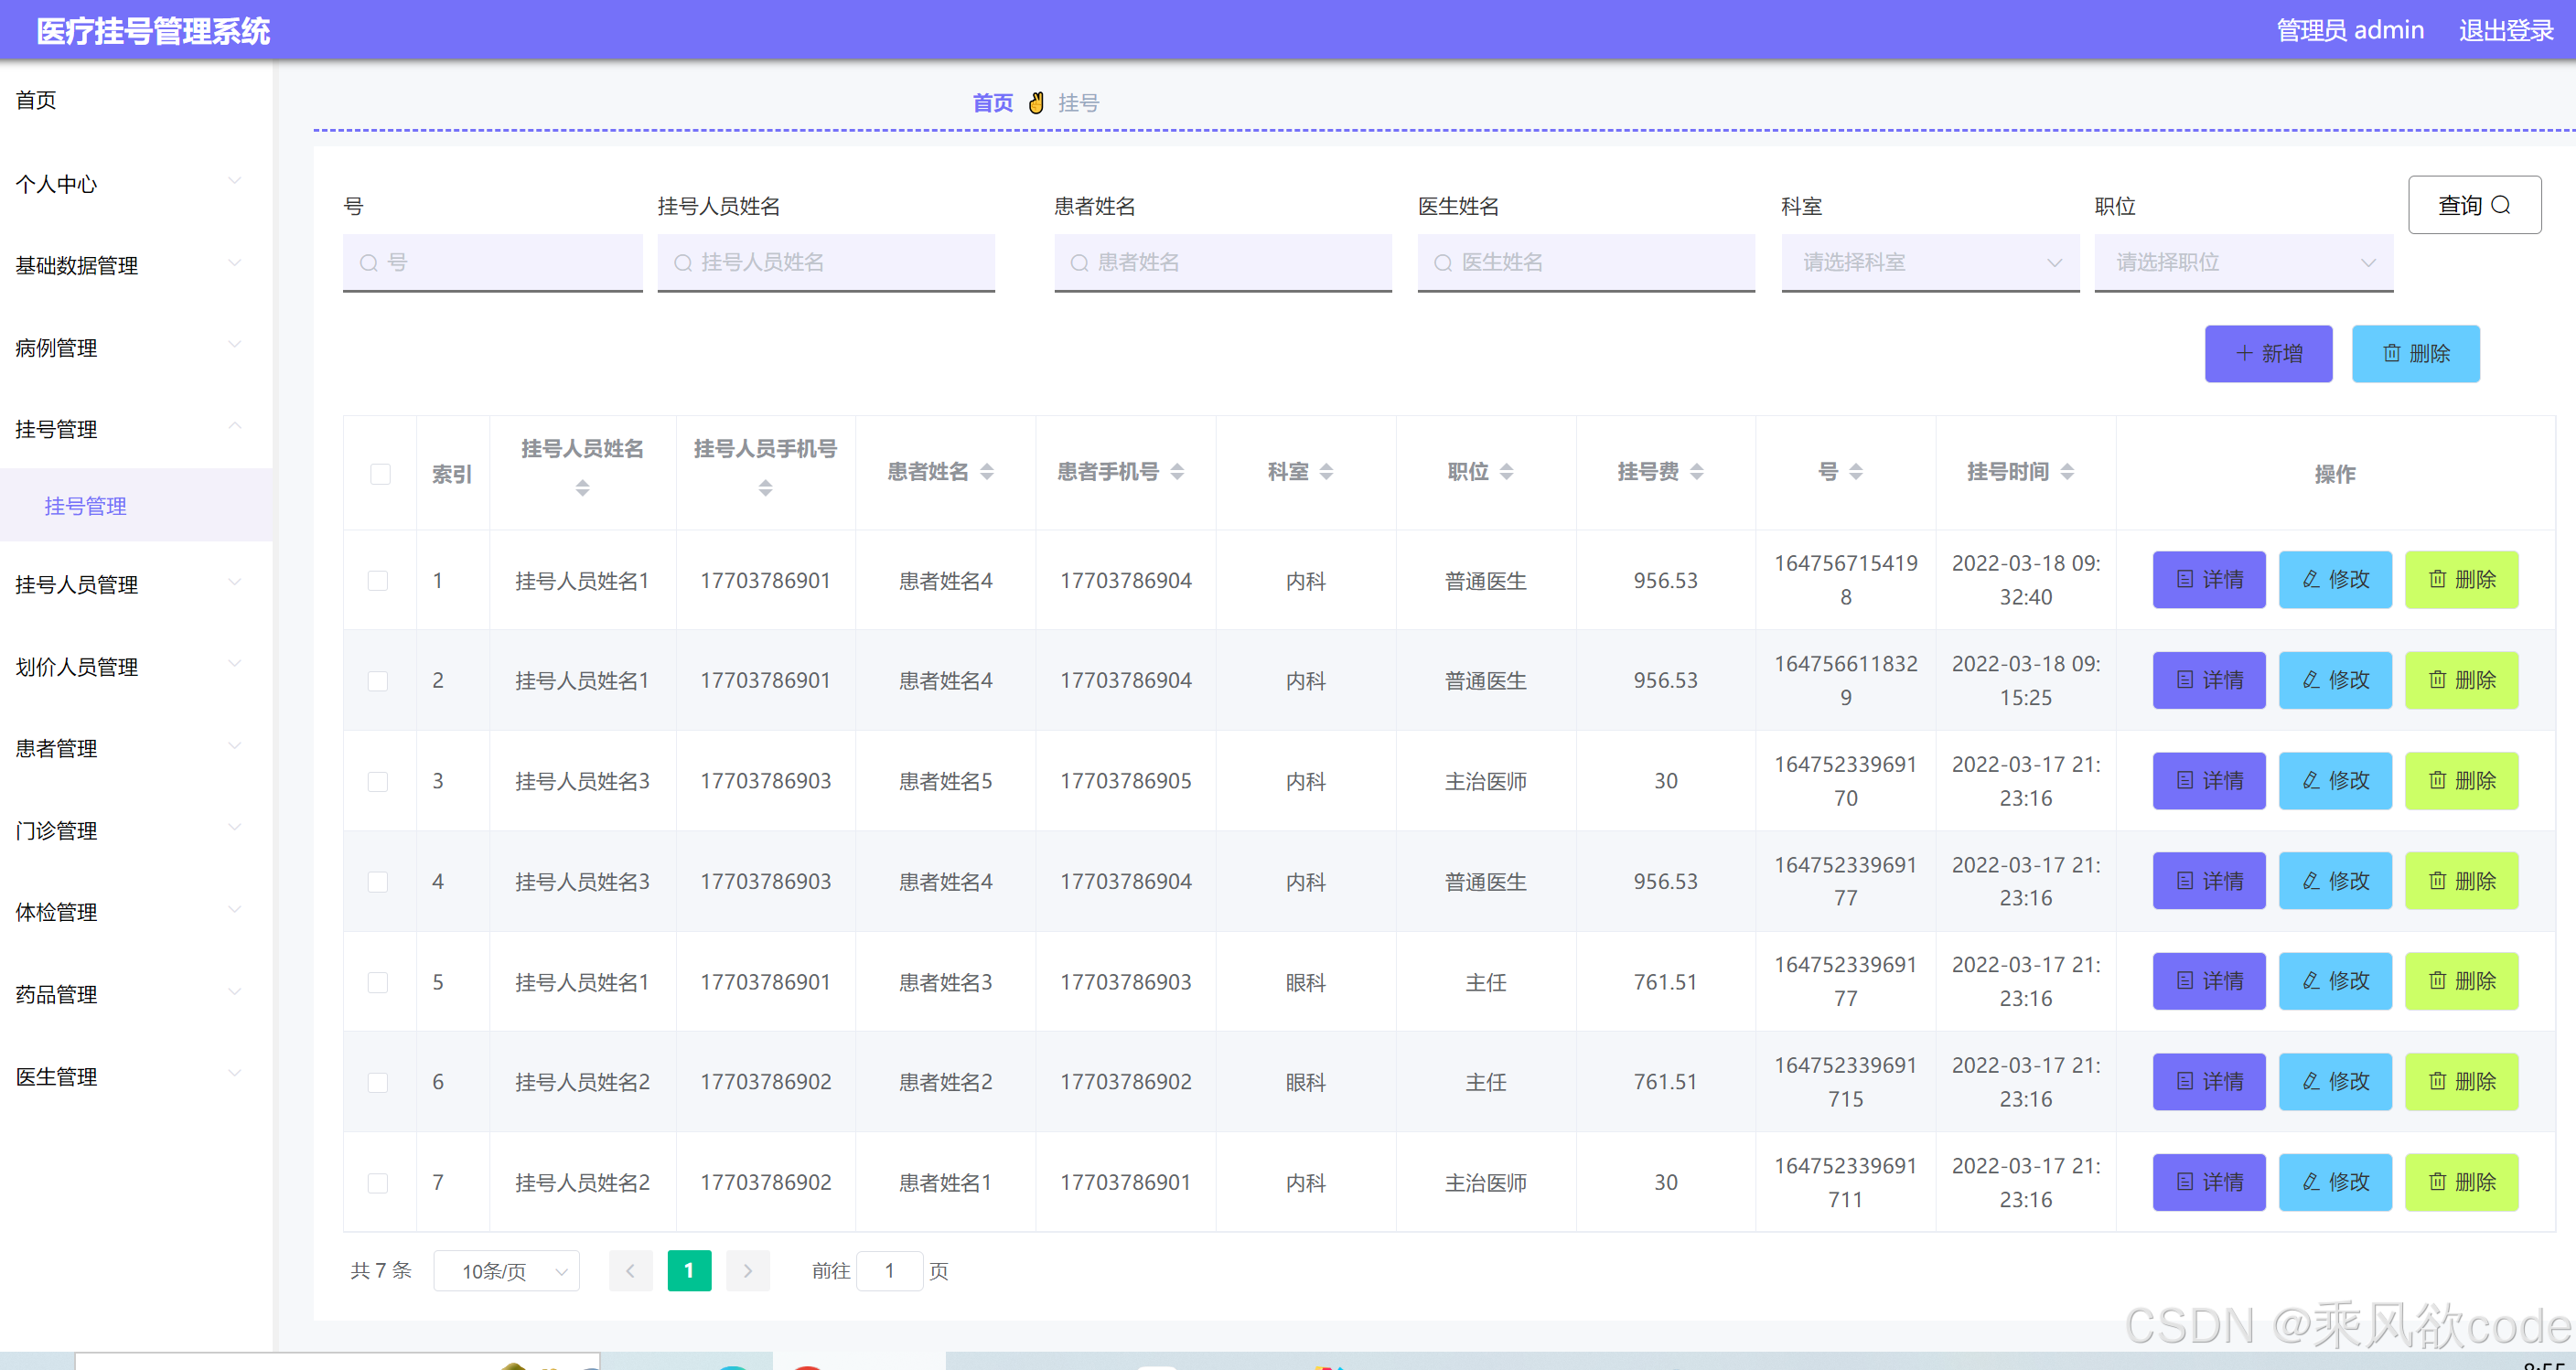Click the 患者姓名 search input field
The image size is (2576, 1370).
[x=1222, y=262]
